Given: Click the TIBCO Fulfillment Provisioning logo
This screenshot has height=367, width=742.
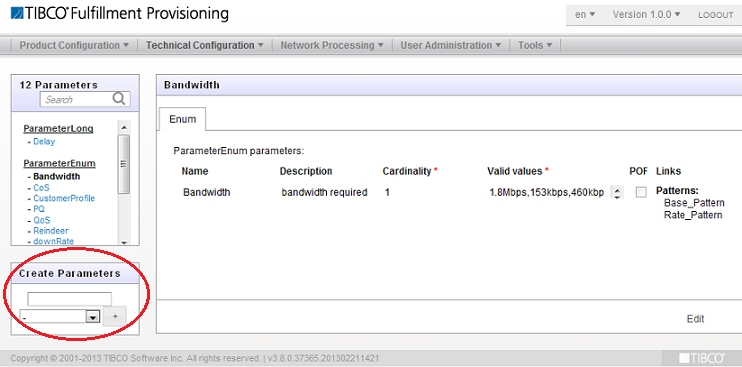Looking at the screenshot, I should point(119,13).
